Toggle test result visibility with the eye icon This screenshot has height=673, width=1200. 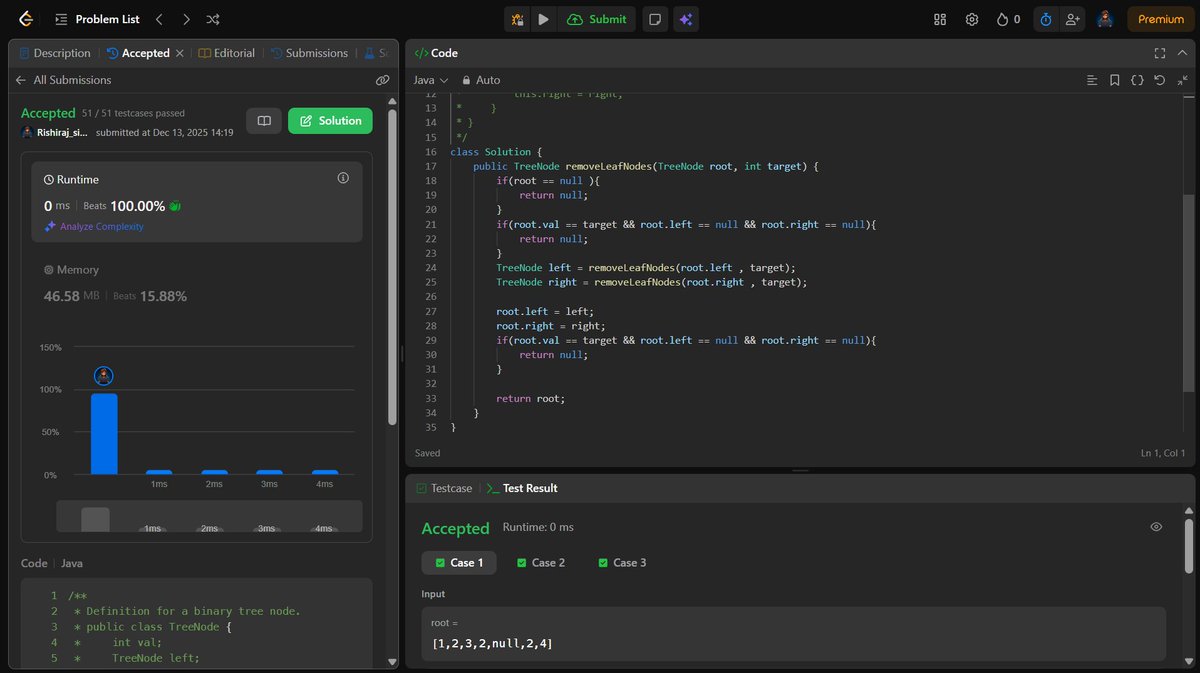1156,526
